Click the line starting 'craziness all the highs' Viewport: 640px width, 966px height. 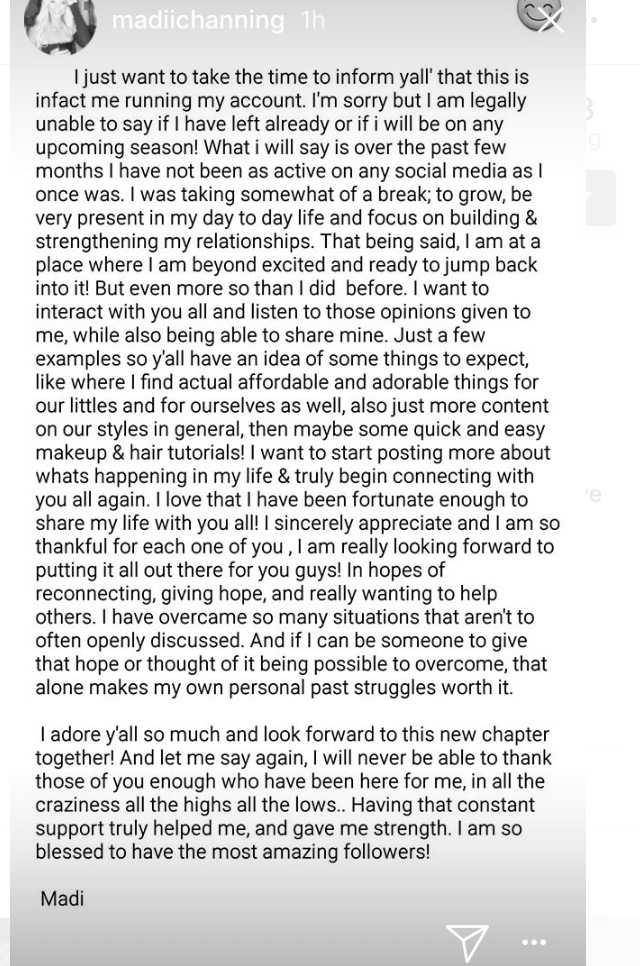pos(285,805)
